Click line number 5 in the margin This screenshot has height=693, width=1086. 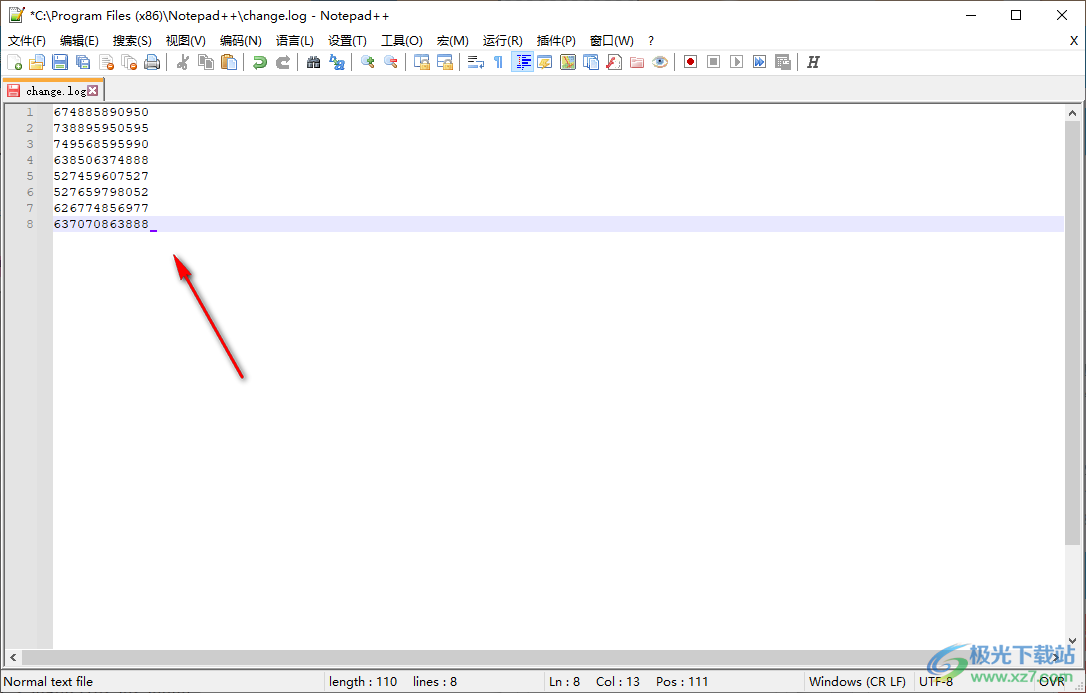point(30,176)
